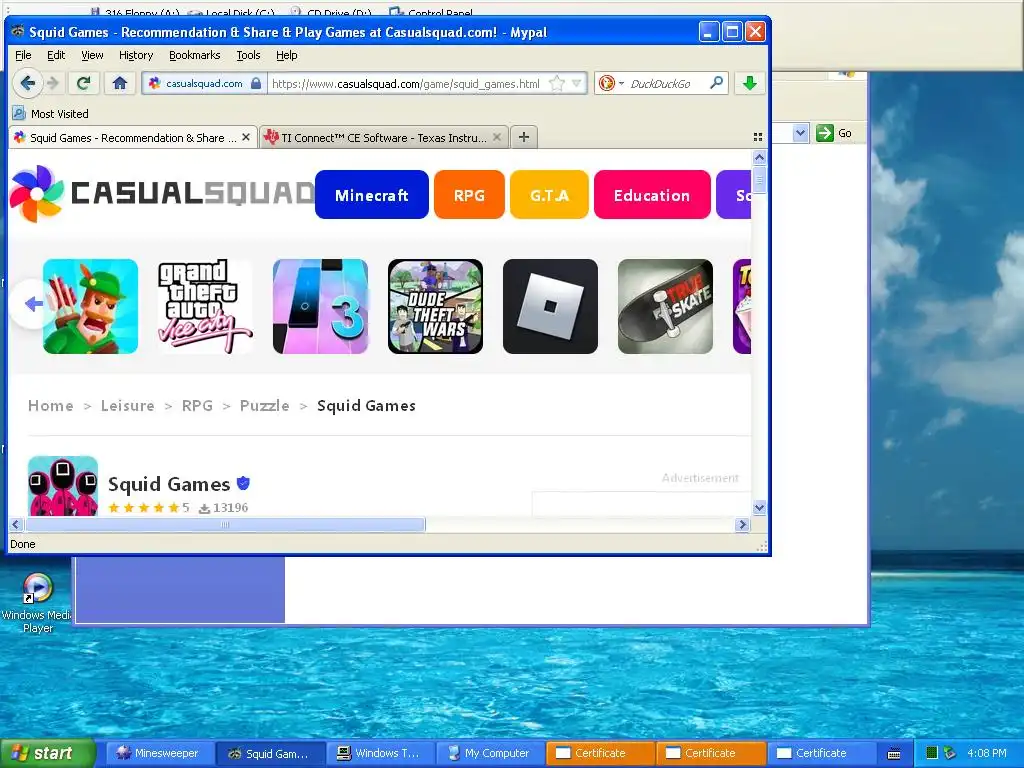Open the Windows Media Player desktop shortcut
This screenshot has width=1024, height=768.
tap(37, 603)
